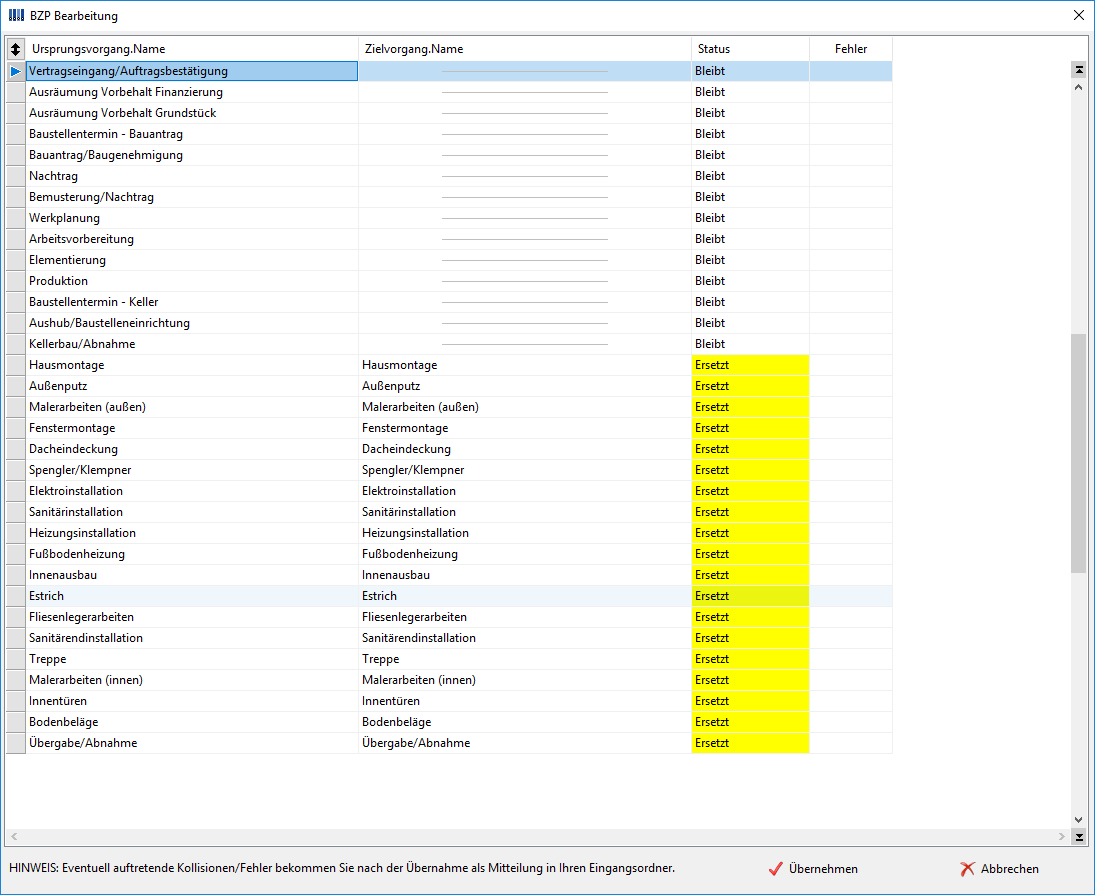Viewport: 1095px width, 895px height.
Task: Select the Baustellentermin - Bauantrag row
Action: (449, 134)
